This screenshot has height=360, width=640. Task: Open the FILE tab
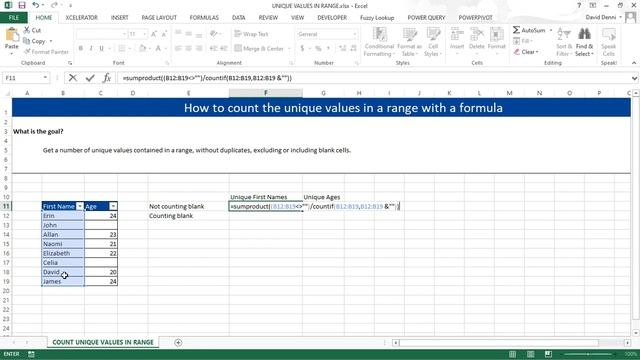tap(13, 18)
